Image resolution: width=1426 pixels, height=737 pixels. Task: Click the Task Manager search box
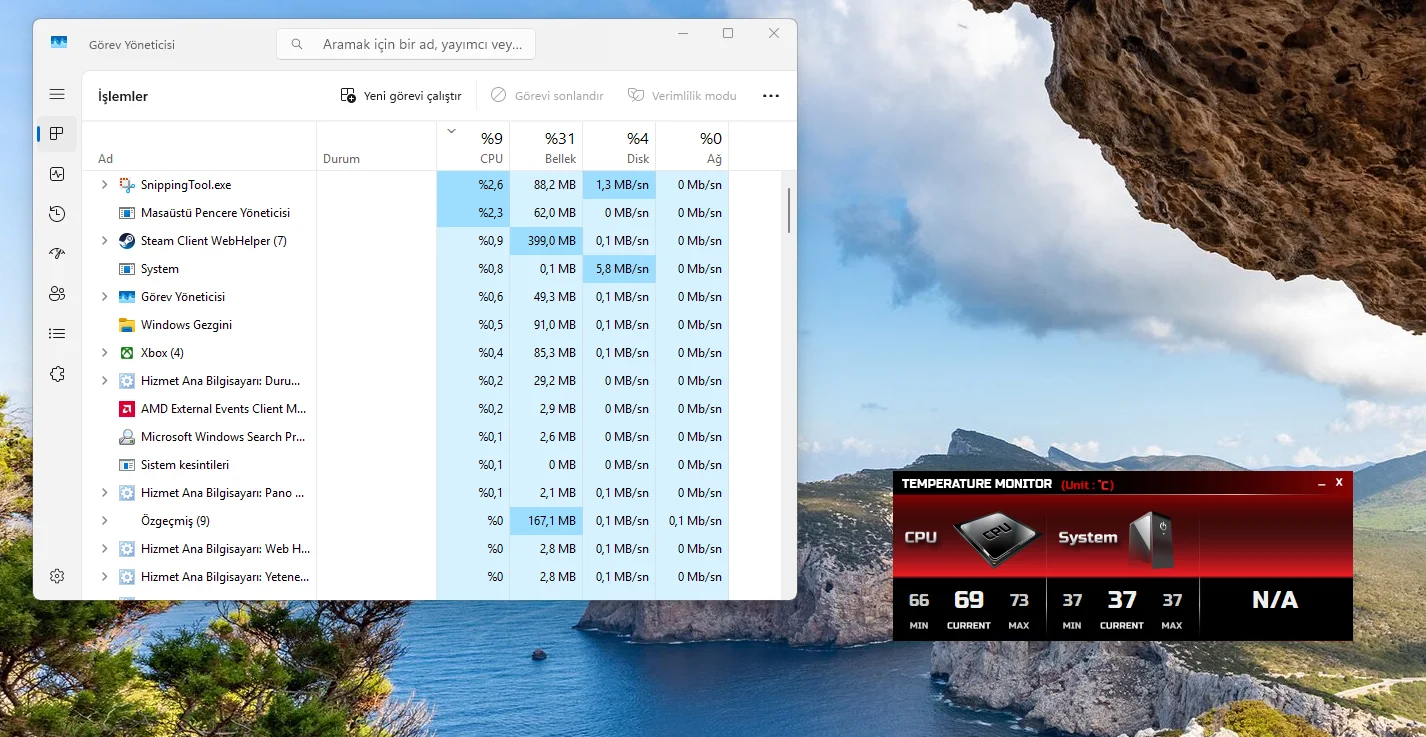pyautogui.click(x=406, y=45)
